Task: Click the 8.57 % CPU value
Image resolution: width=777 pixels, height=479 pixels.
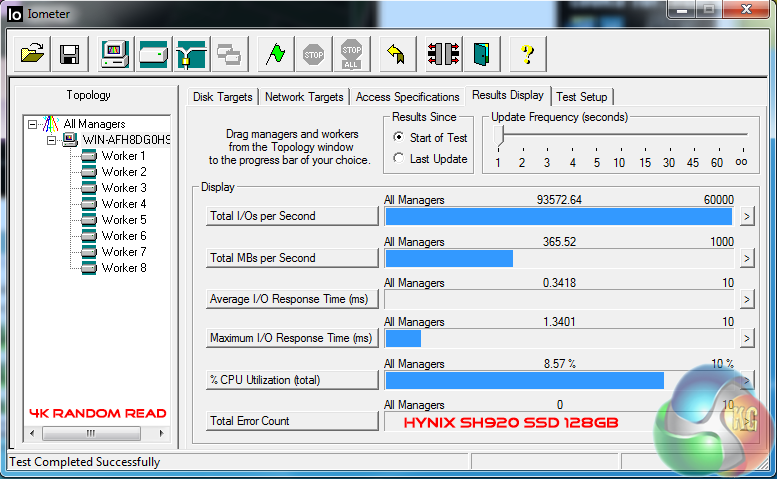Action: (x=559, y=364)
